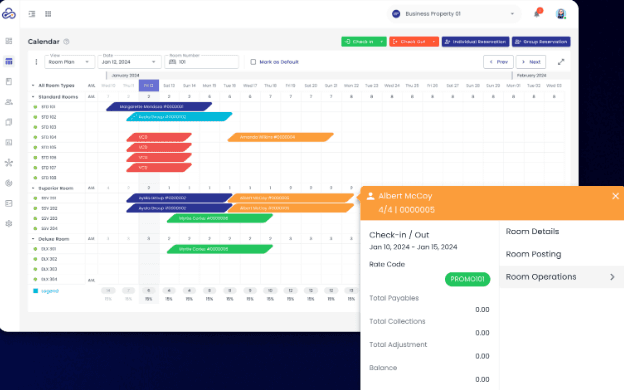Select the STD 103 room row label
The width and height of the screenshot is (624, 390).
click(x=49, y=127)
